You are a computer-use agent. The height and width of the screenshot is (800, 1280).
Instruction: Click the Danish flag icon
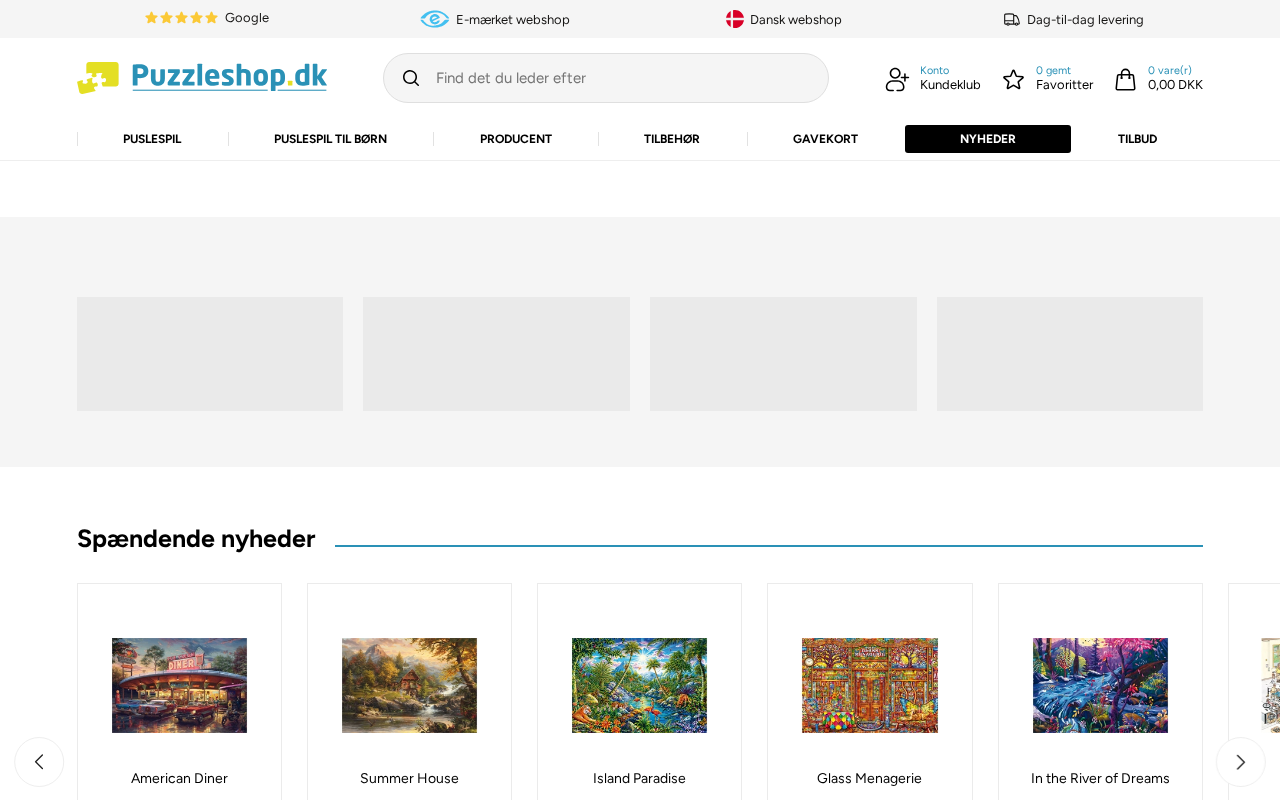tap(735, 19)
